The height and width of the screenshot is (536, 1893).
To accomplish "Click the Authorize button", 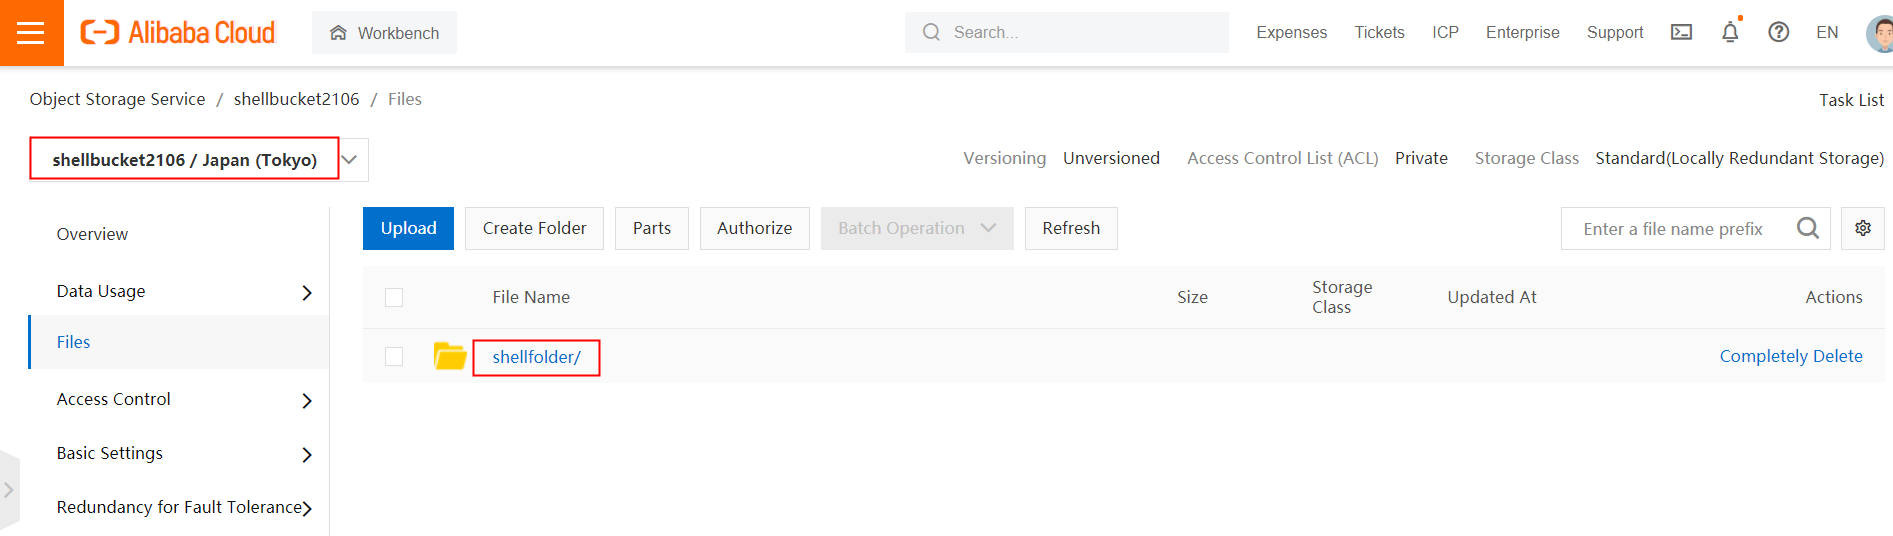I will 754,228.
